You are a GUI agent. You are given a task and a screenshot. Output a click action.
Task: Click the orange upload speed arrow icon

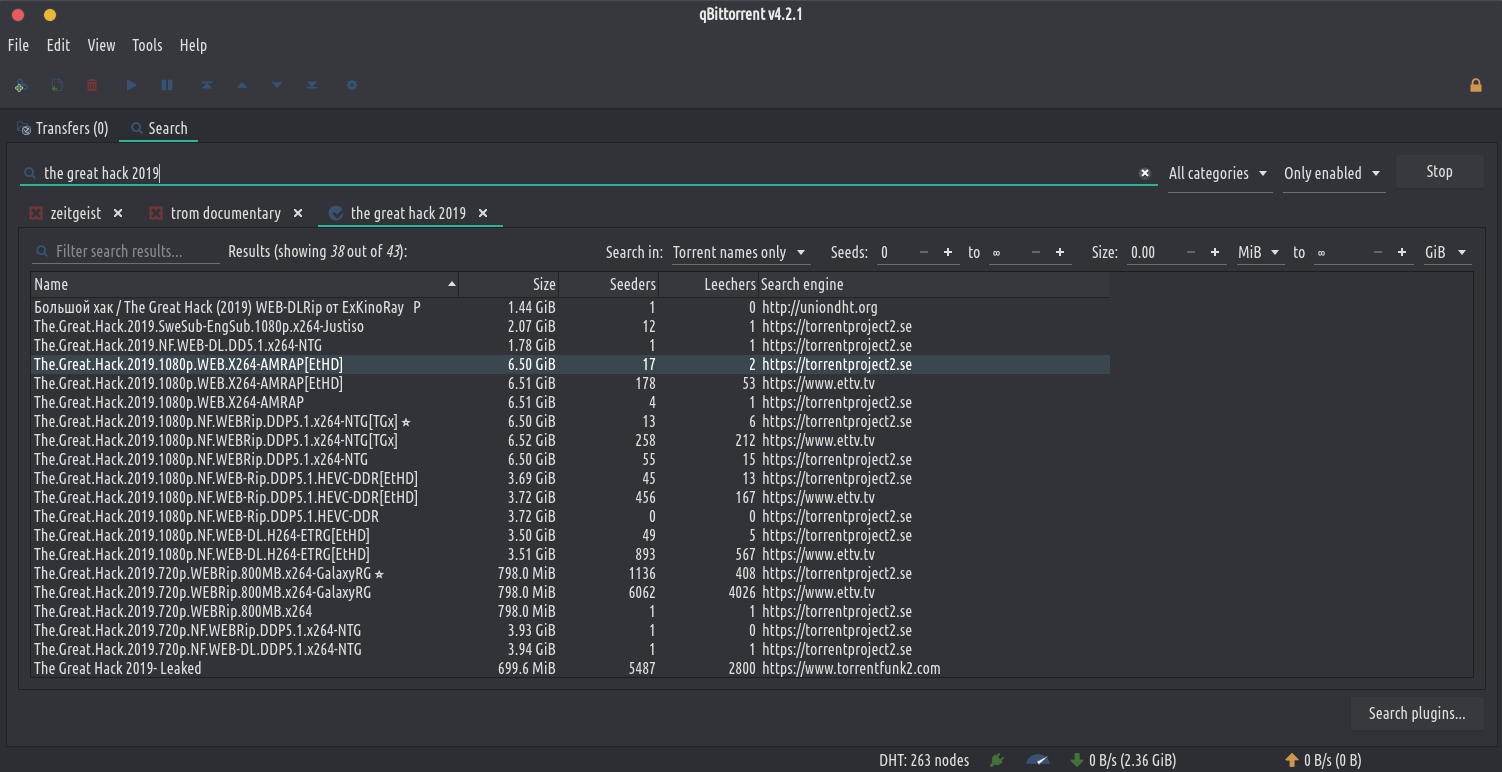click(1291, 761)
